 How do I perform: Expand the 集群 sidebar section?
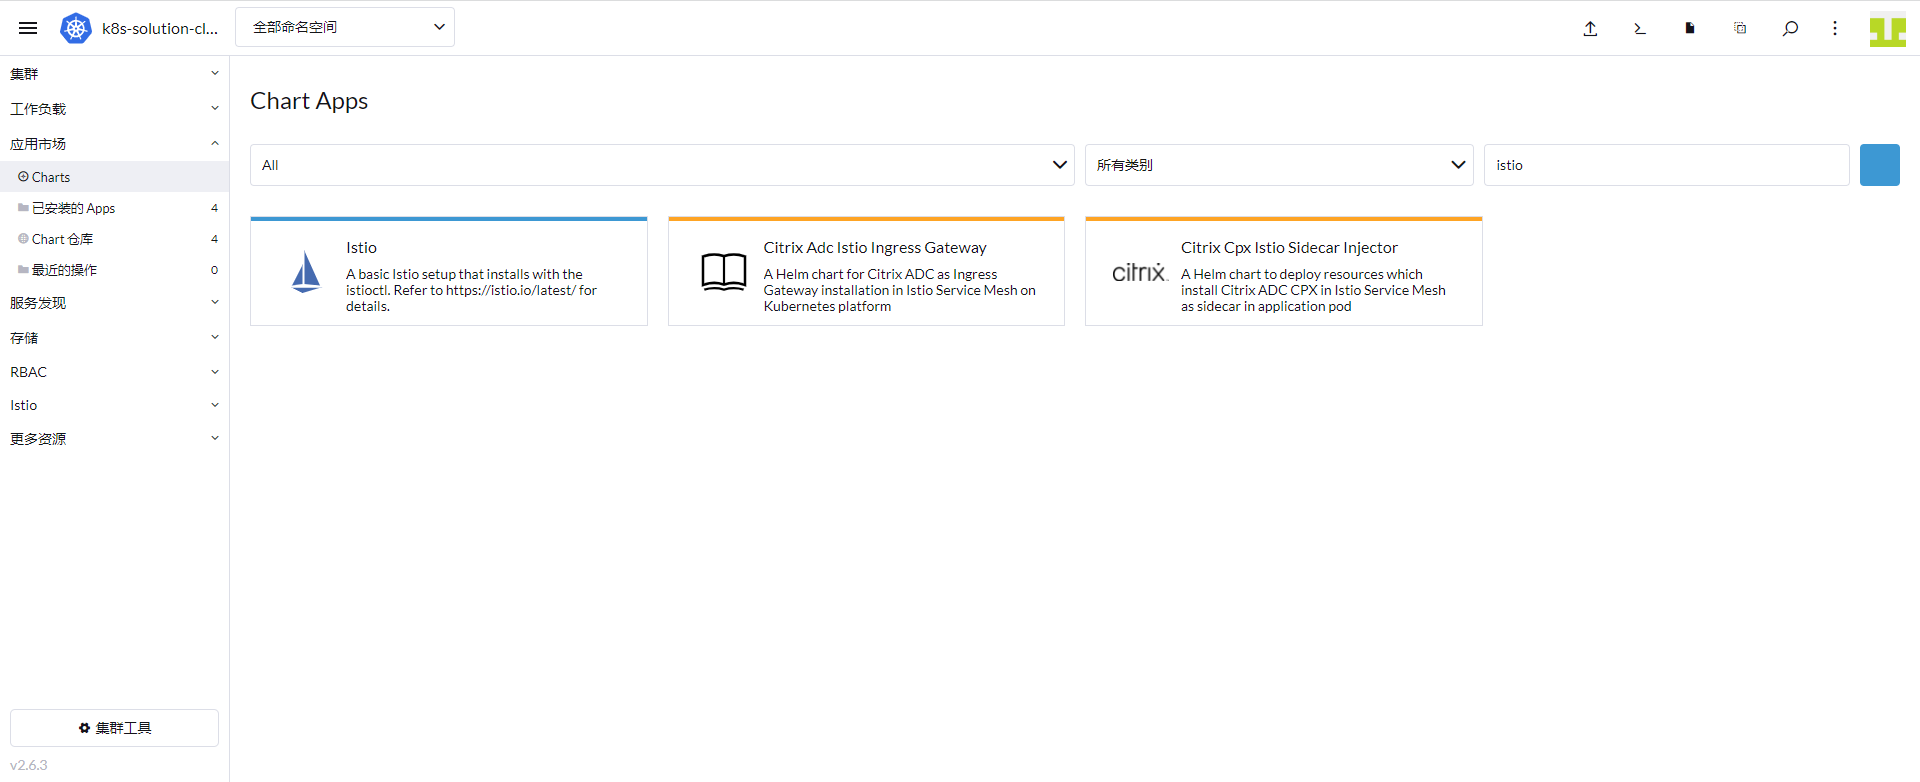114,74
